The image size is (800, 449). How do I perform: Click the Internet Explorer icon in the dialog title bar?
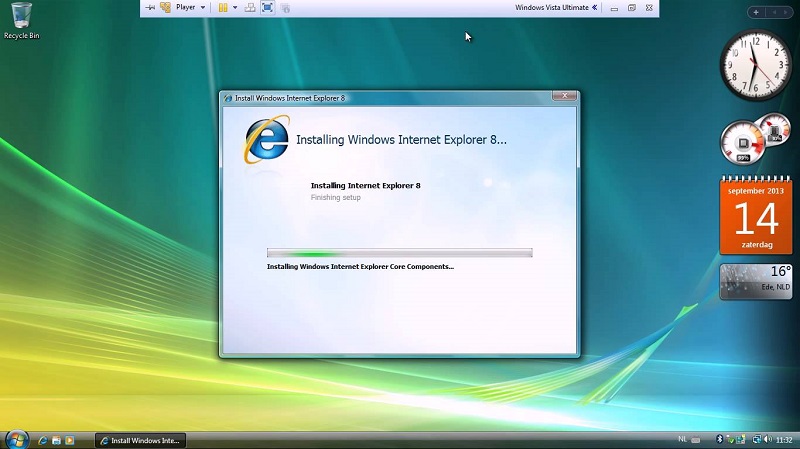click(228, 98)
